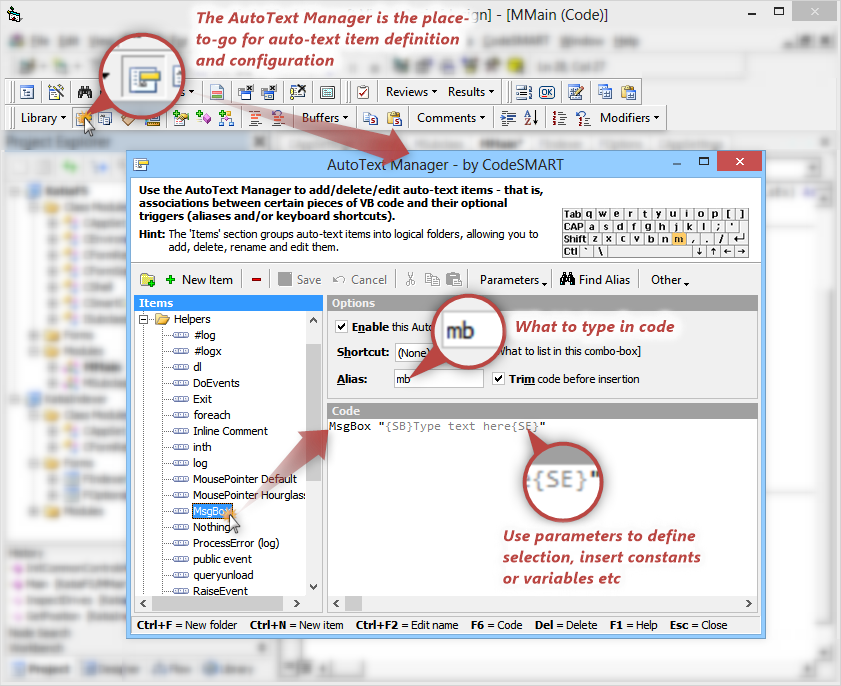Image resolution: width=841 pixels, height=686 pixels.
Task: Click the new folder icon in AutoText Manager
Action: pos(147,279)
